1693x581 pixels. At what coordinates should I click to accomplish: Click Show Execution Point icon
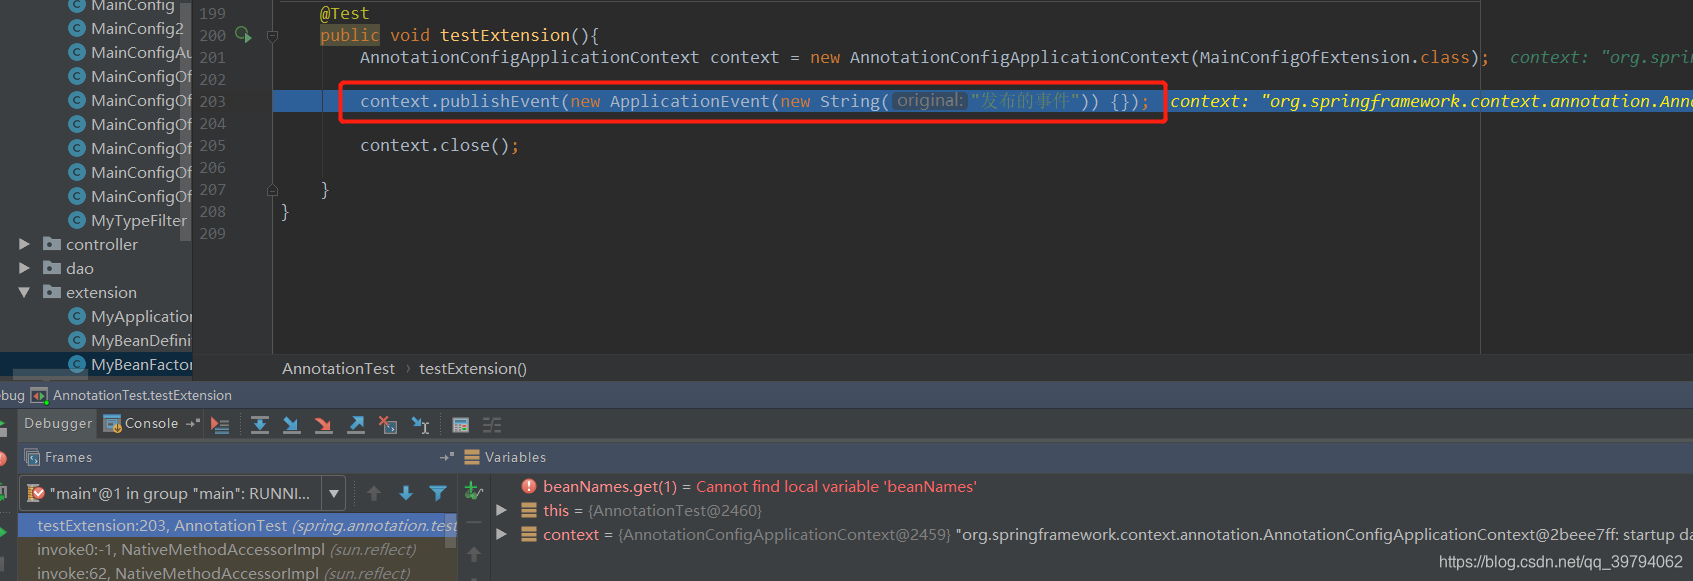coord(220,425)
